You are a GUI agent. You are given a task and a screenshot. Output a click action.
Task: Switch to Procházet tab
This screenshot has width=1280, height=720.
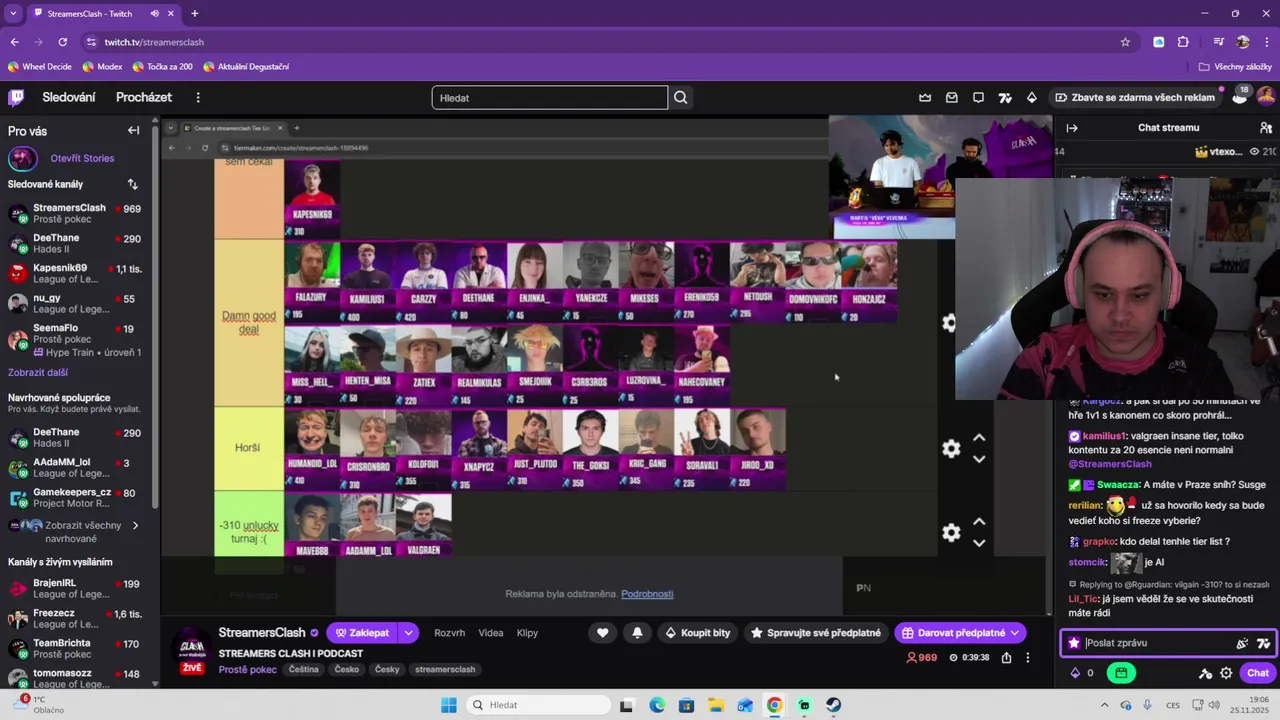144,97
